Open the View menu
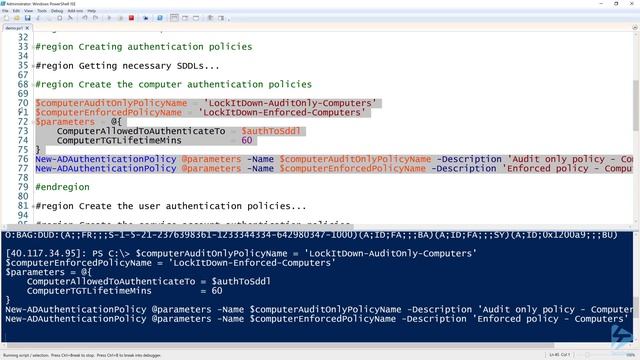The width and height of the screenshot is (640, 360). 29,11
